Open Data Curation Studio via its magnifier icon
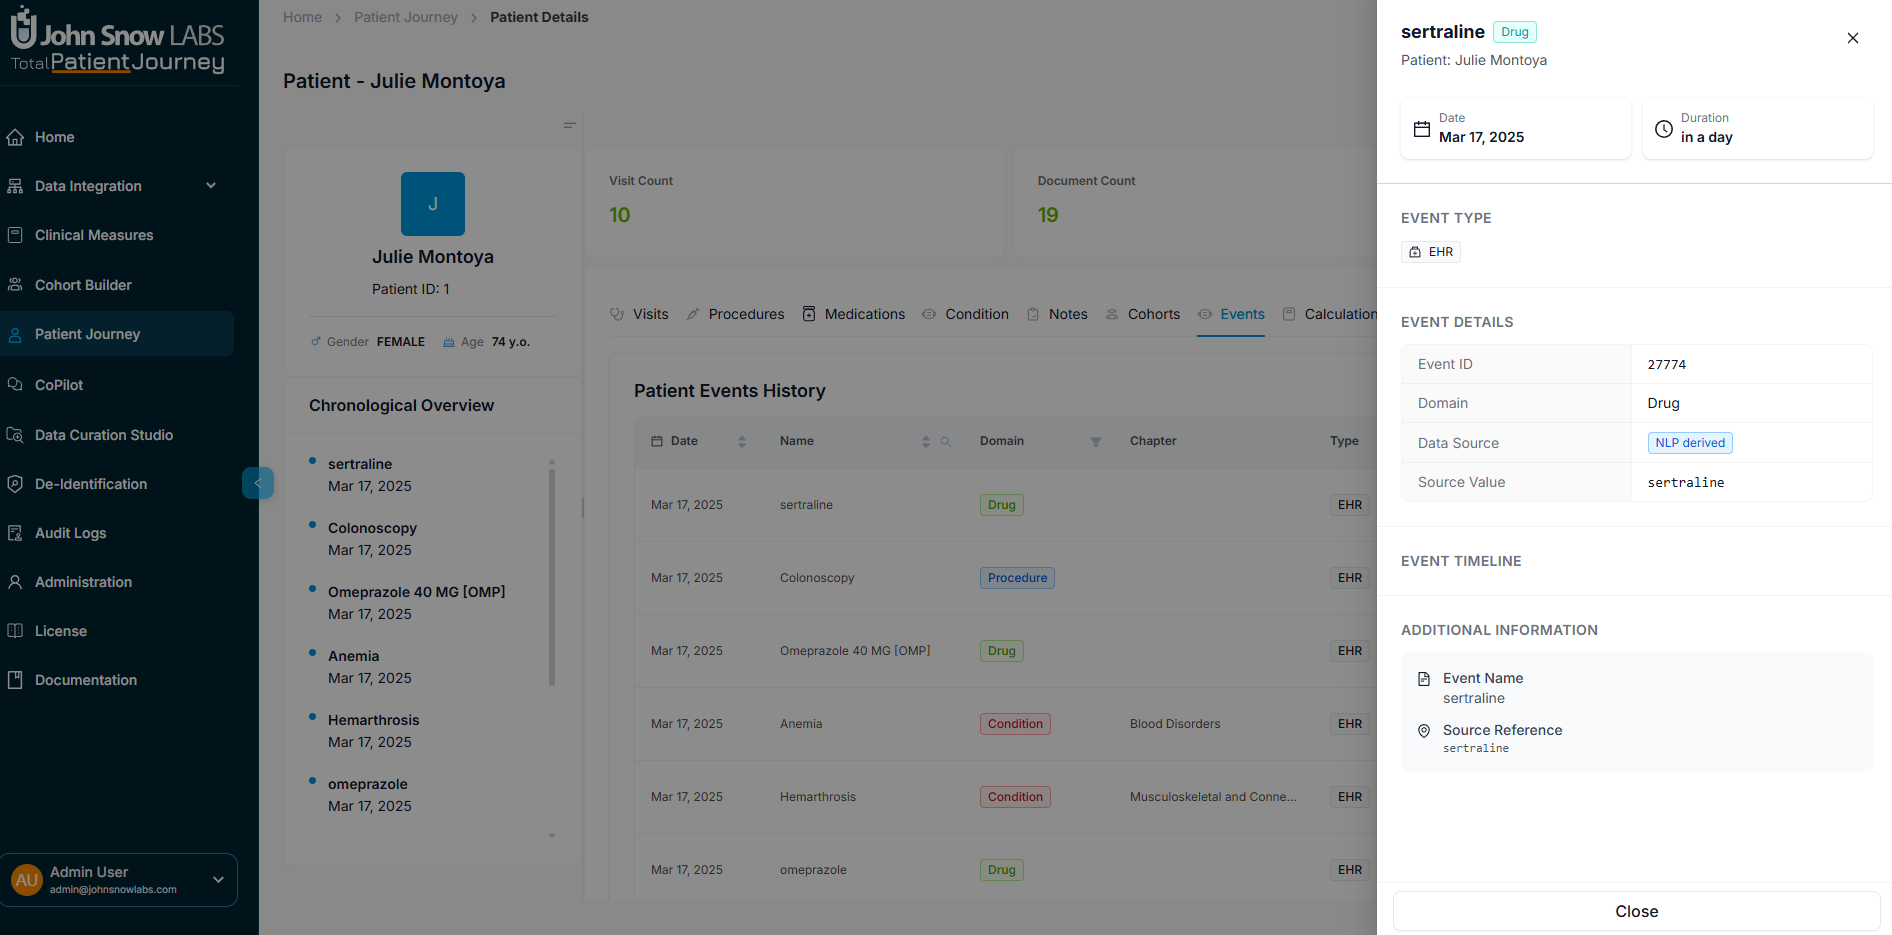 15,435
